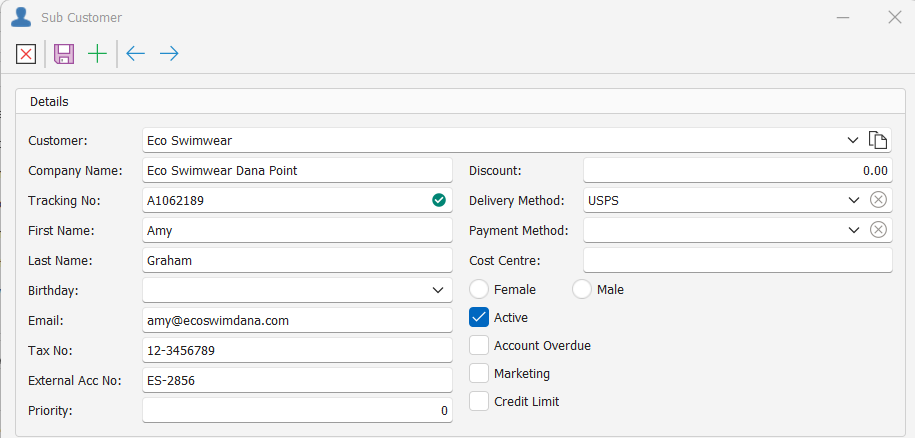This screenshot has height=438, width=915.
Task: Click the 'Birthday:' label
Action: [x=53, y=290]
